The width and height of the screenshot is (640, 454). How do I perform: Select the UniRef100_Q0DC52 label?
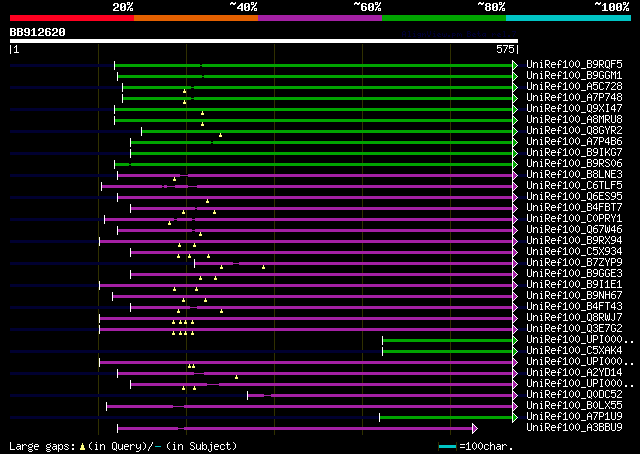click(574, 395)
